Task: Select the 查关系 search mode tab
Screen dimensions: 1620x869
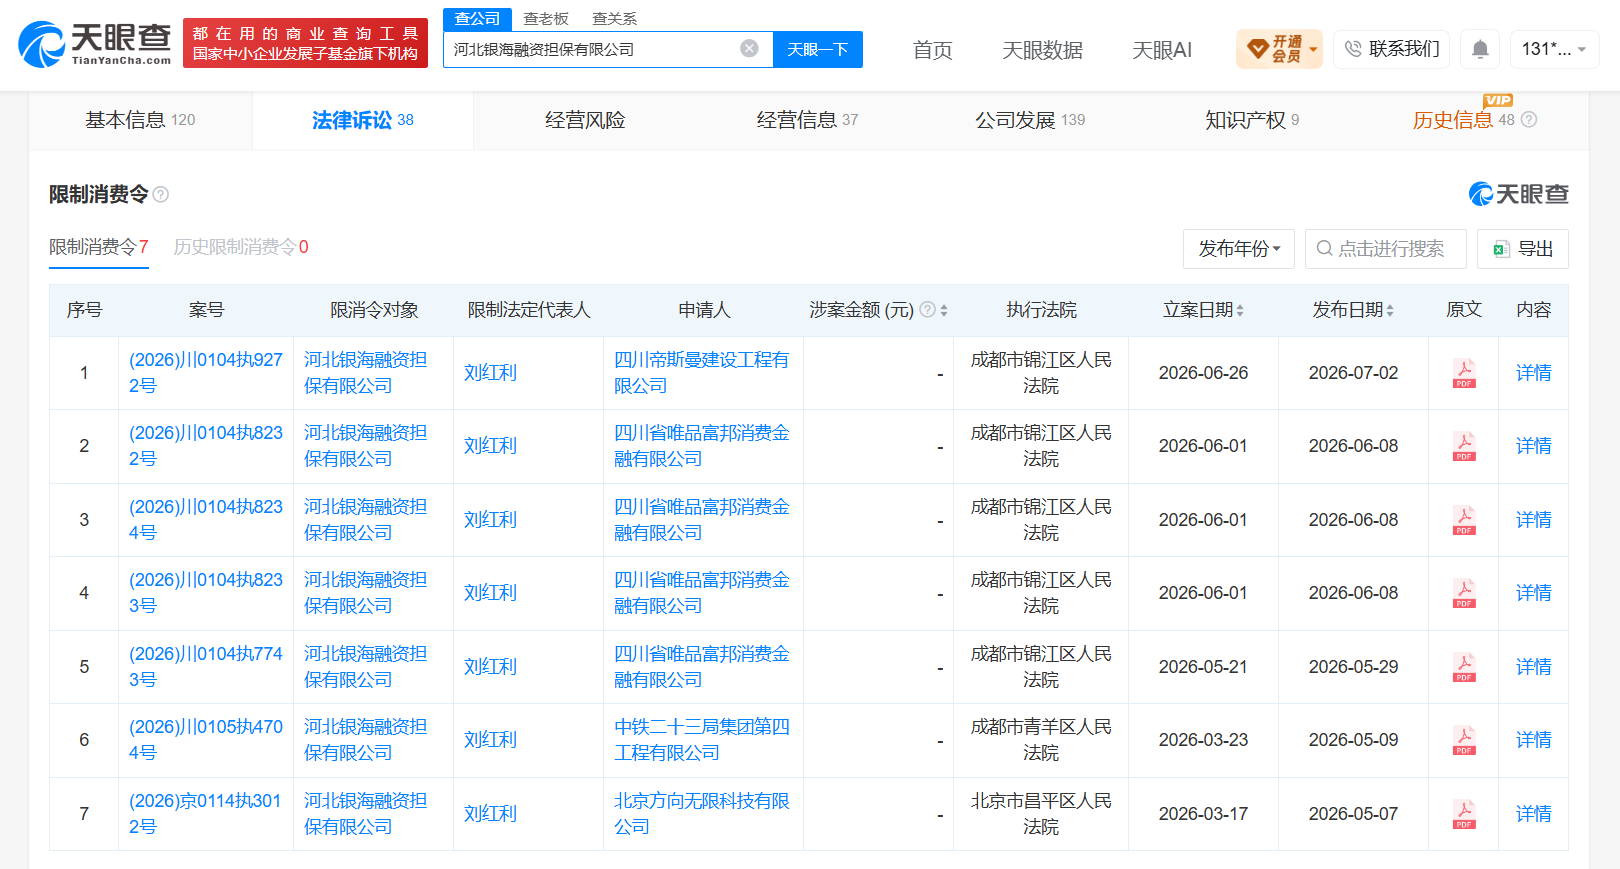Action: coord(614,19)
